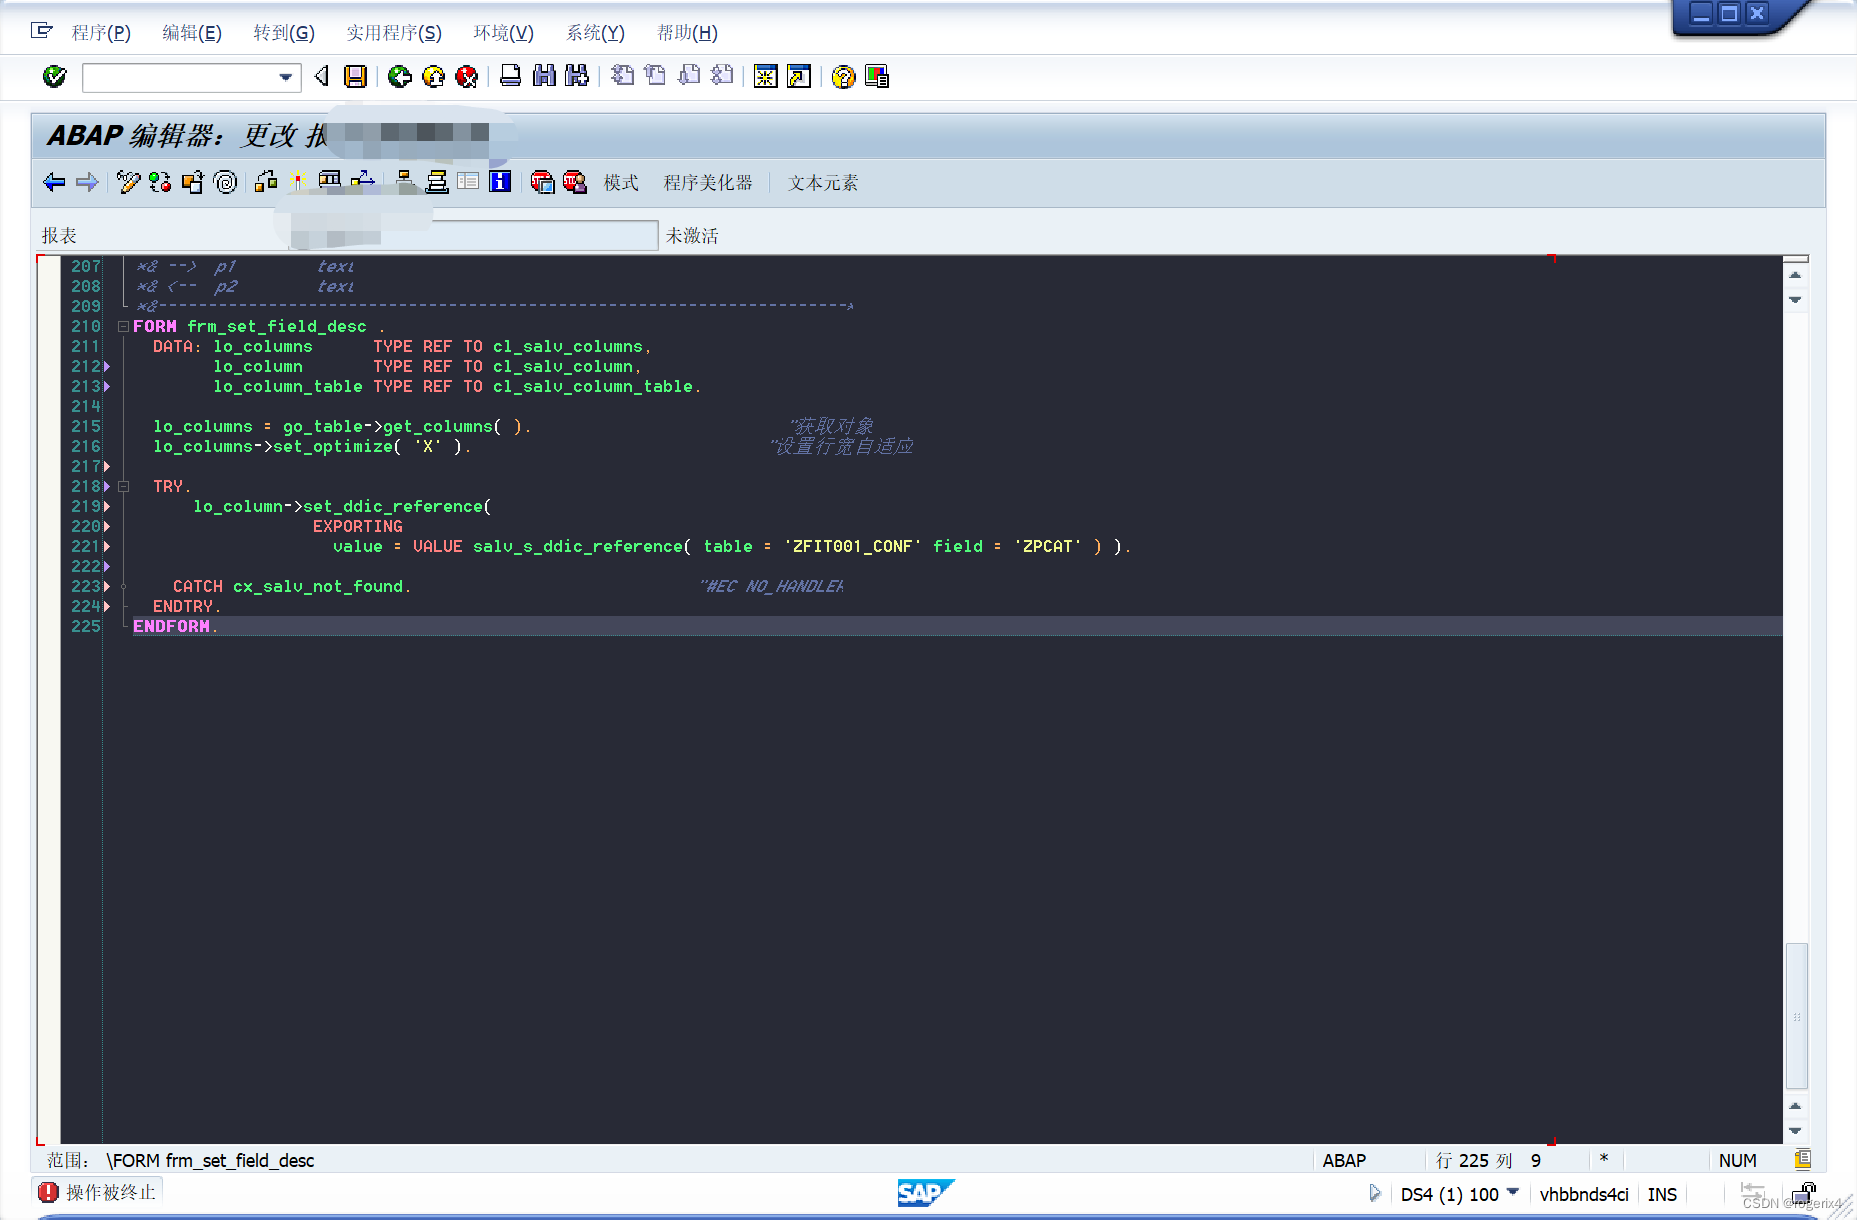
Task: Open the 实用程序(S) menu
Action: [394, 33]
